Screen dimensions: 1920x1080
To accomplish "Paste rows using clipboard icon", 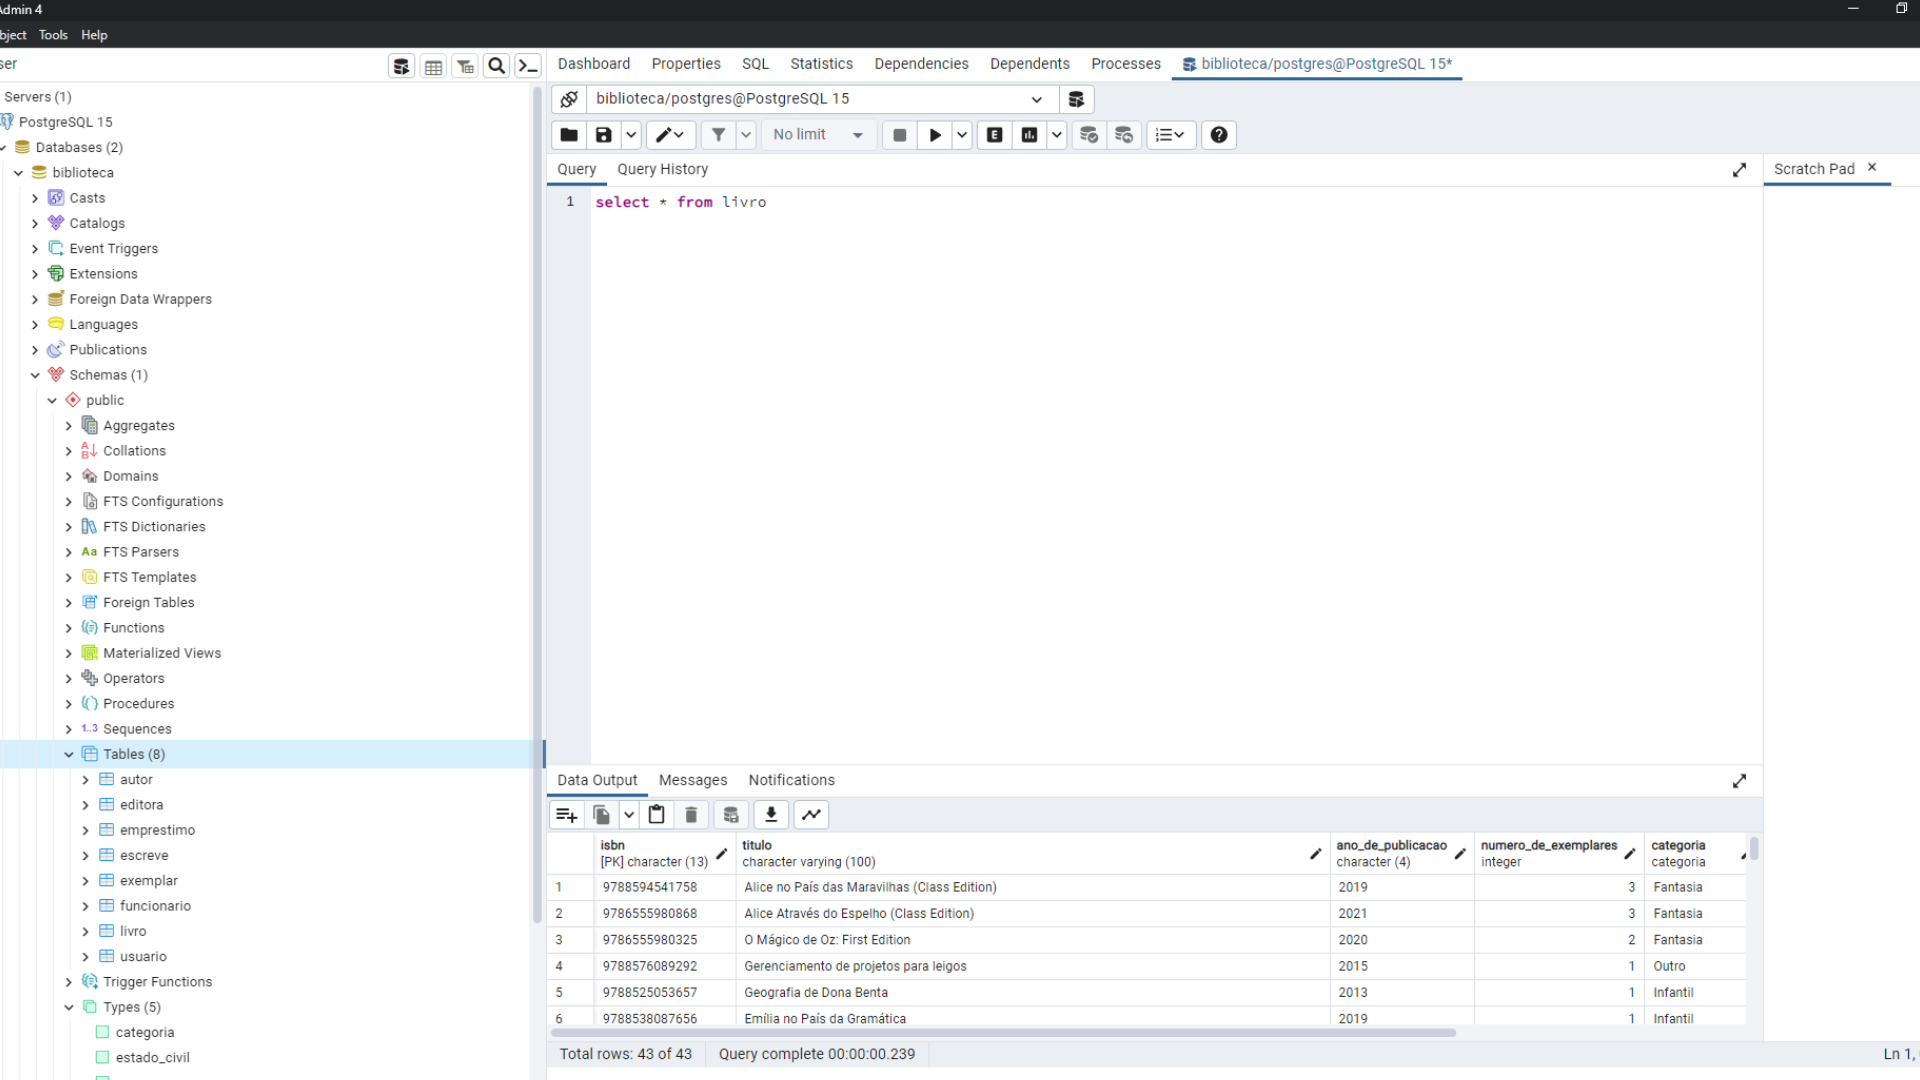I will (x=657, y=815).
